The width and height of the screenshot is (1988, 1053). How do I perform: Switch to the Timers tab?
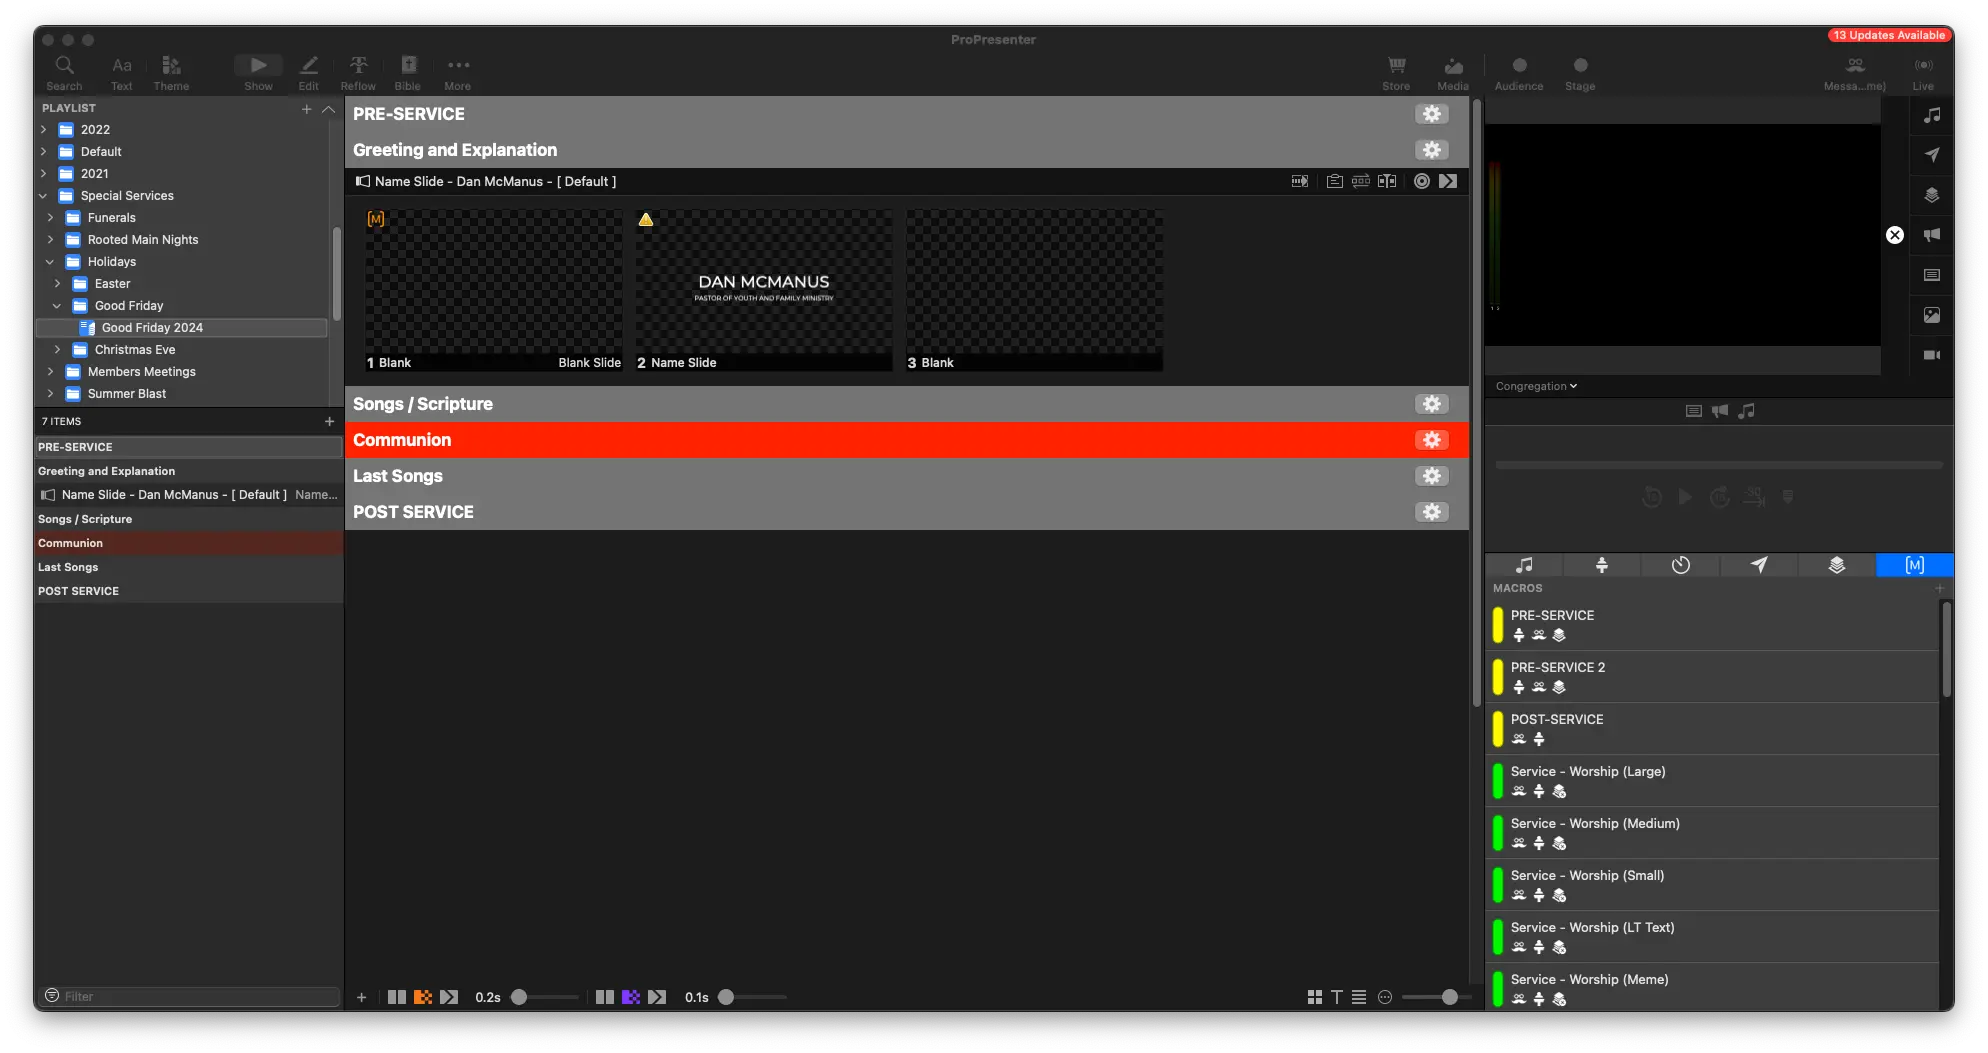click(1680, 565)
